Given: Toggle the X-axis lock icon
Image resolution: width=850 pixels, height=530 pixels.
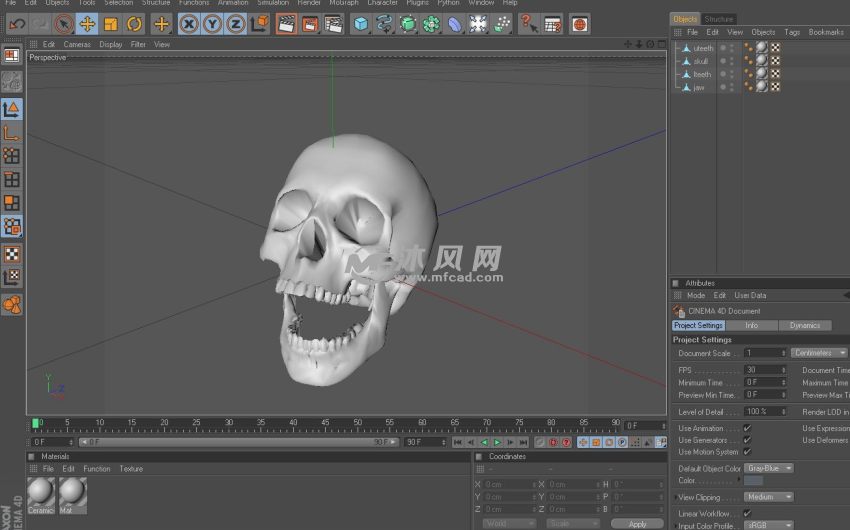Looking at the screenshot, I should 189,24.
